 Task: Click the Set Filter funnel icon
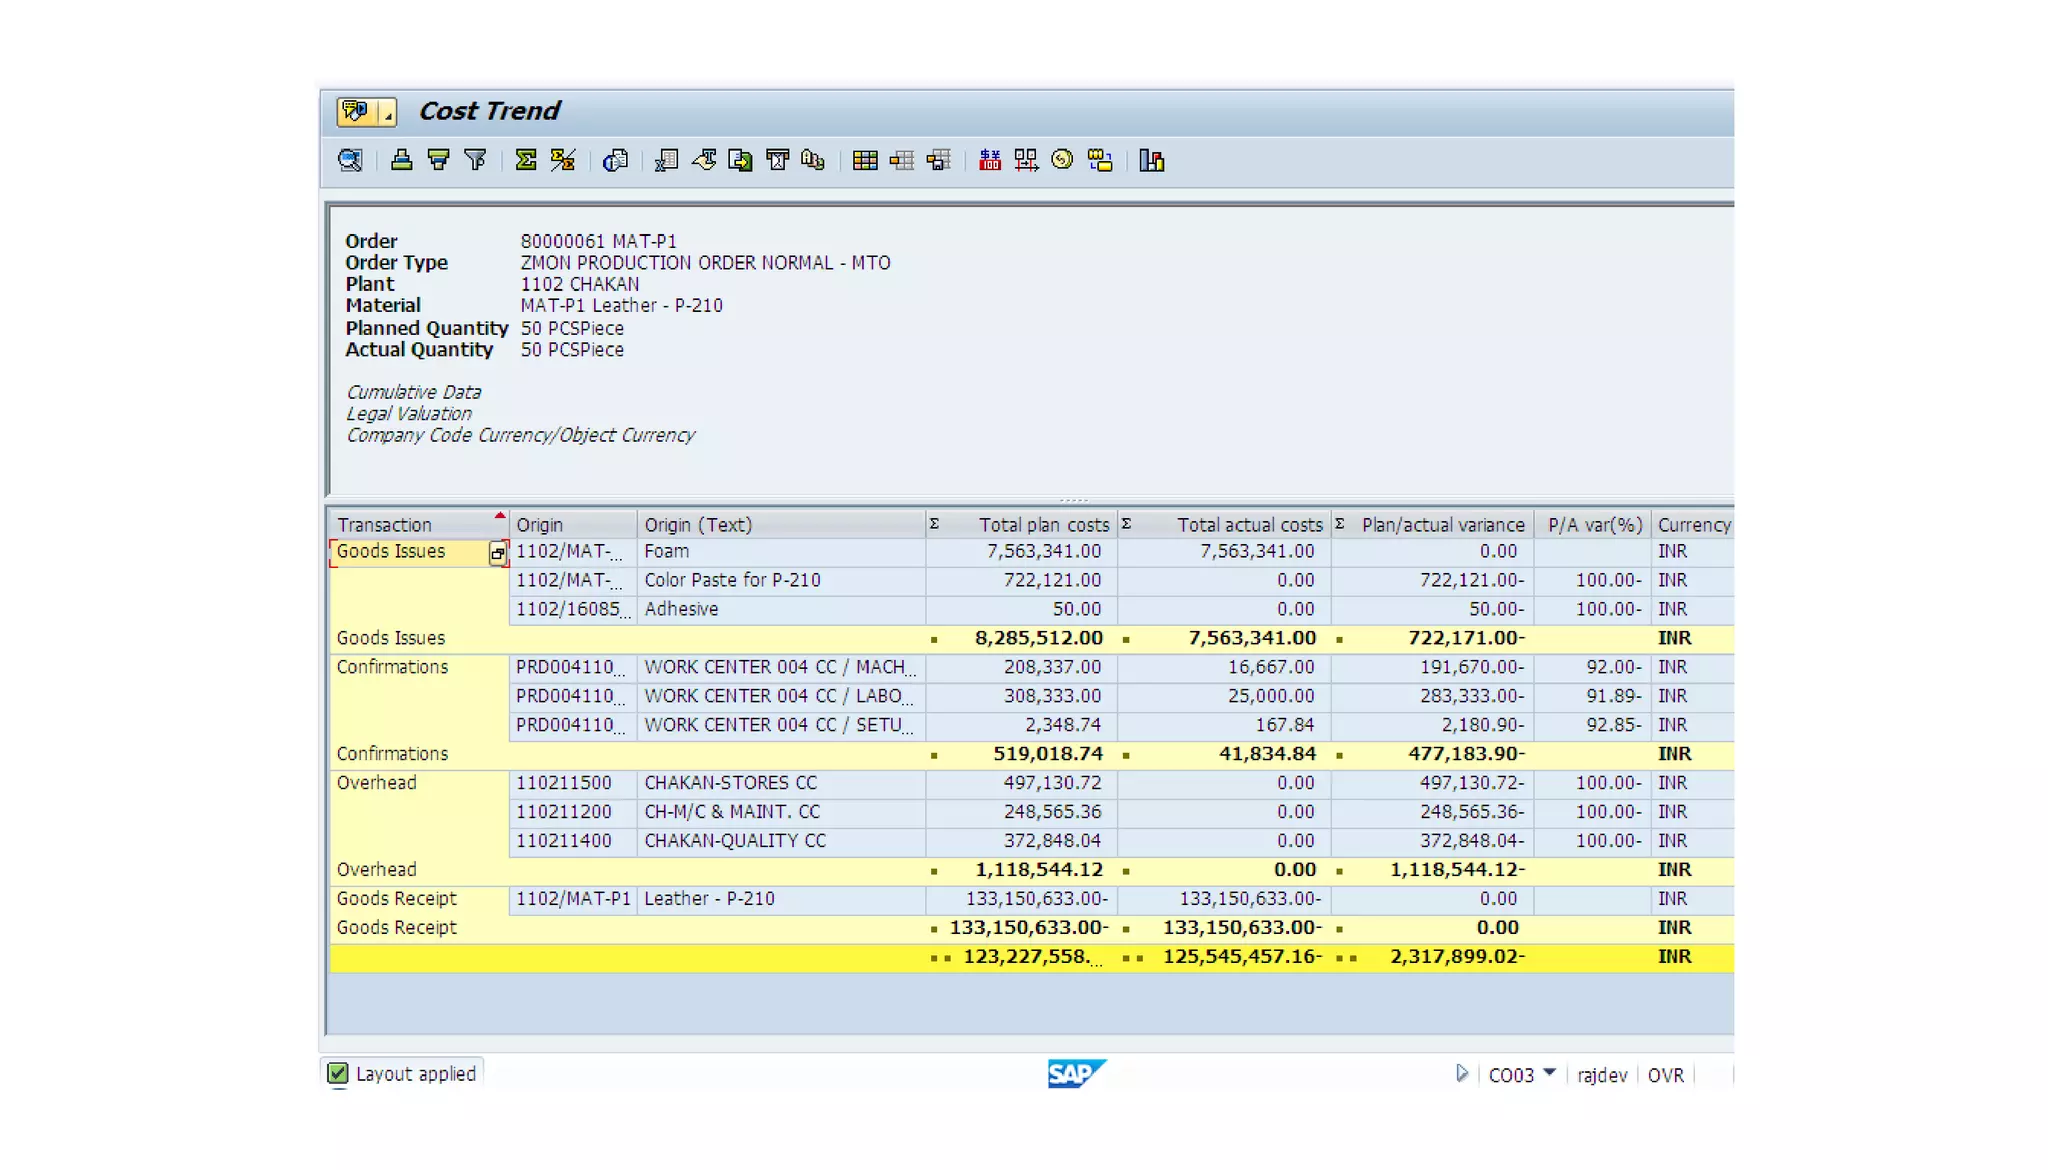pyautogui.click(x=475, y=160)
